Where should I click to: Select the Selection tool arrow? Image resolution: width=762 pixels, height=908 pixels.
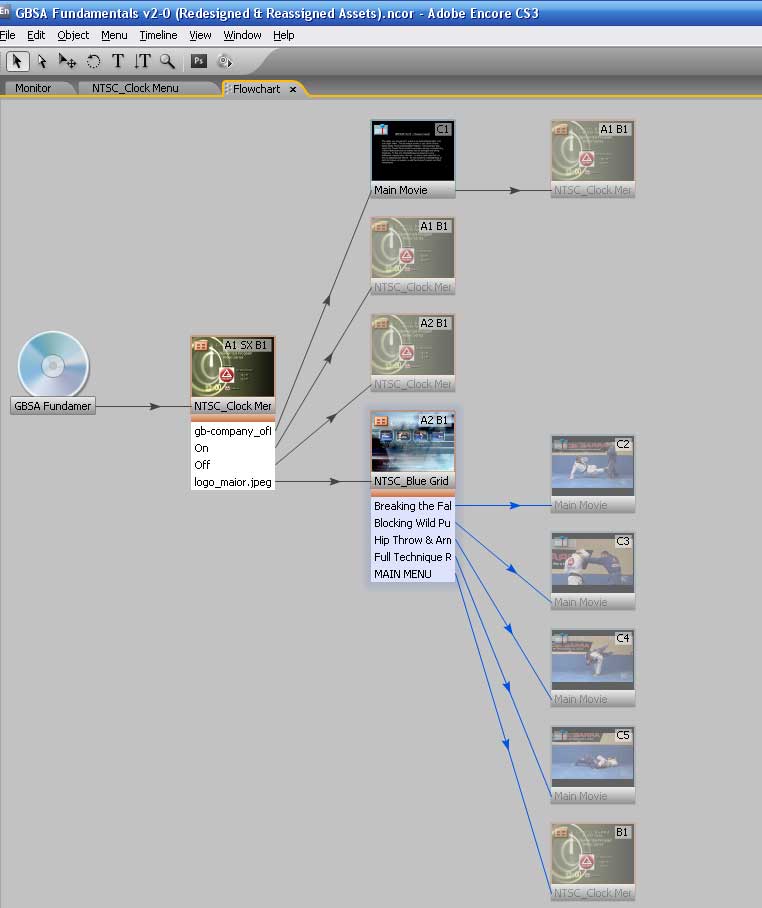[18, 61]
